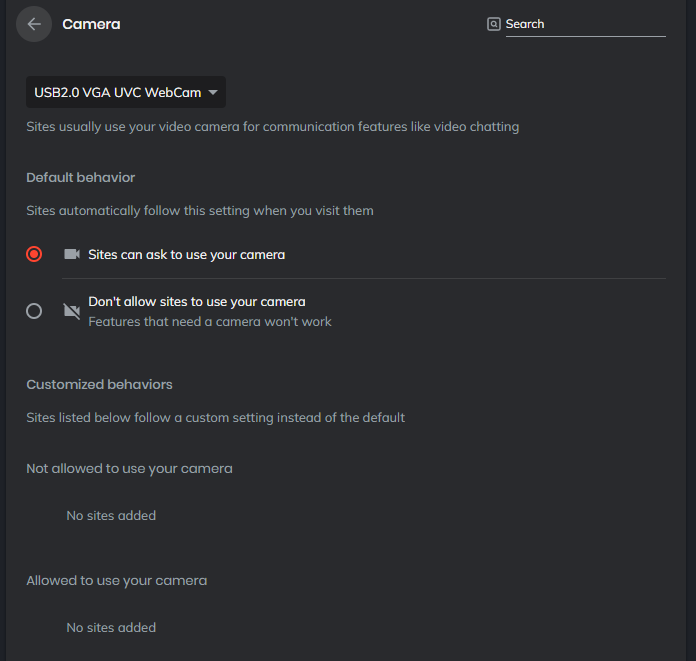
Task: Click the webcam selector's dropdown arrow
Action: [x=212, y=92]
